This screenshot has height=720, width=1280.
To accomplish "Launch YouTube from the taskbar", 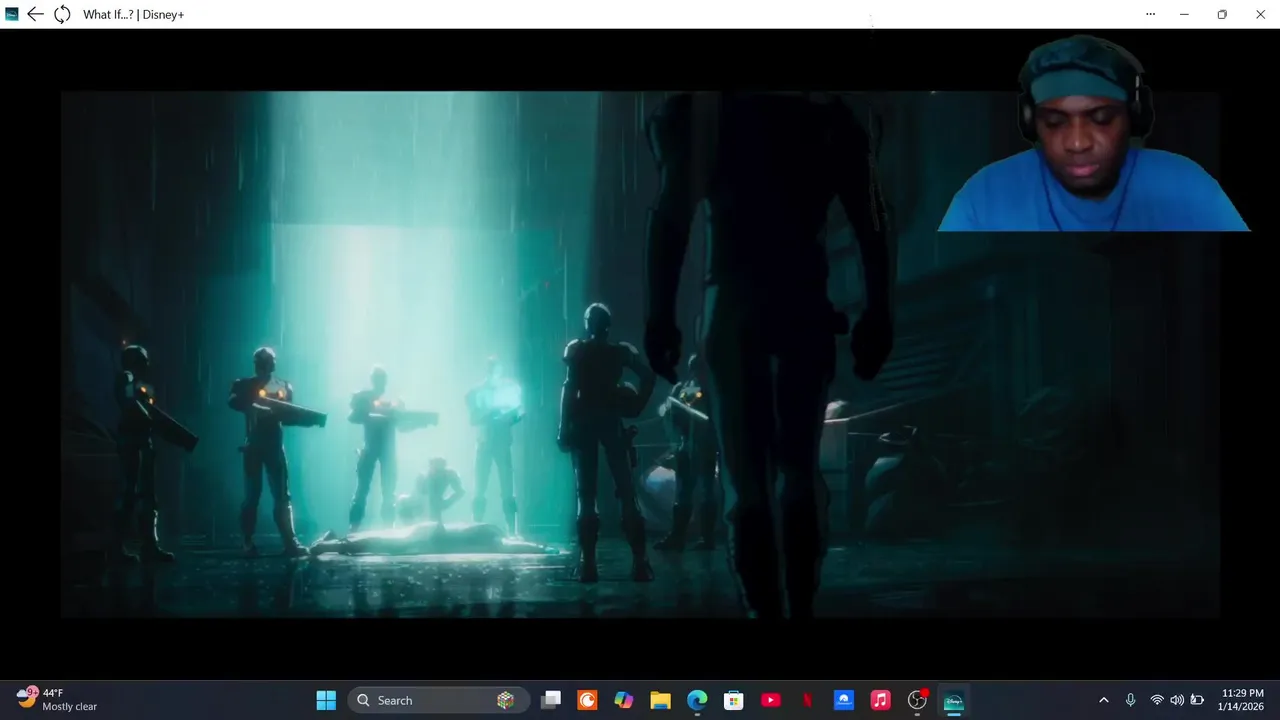I will 770,700.
